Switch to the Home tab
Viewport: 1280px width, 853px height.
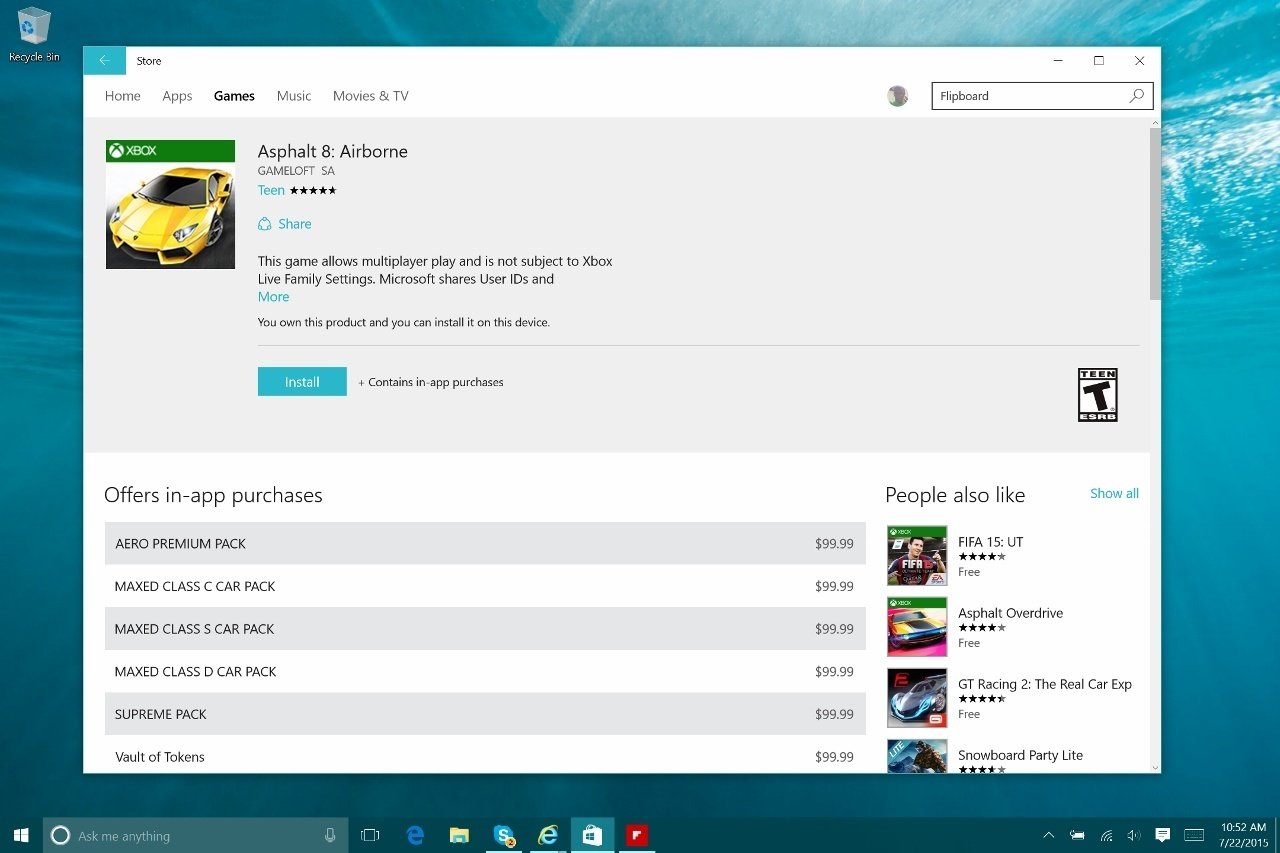point(123,96)
